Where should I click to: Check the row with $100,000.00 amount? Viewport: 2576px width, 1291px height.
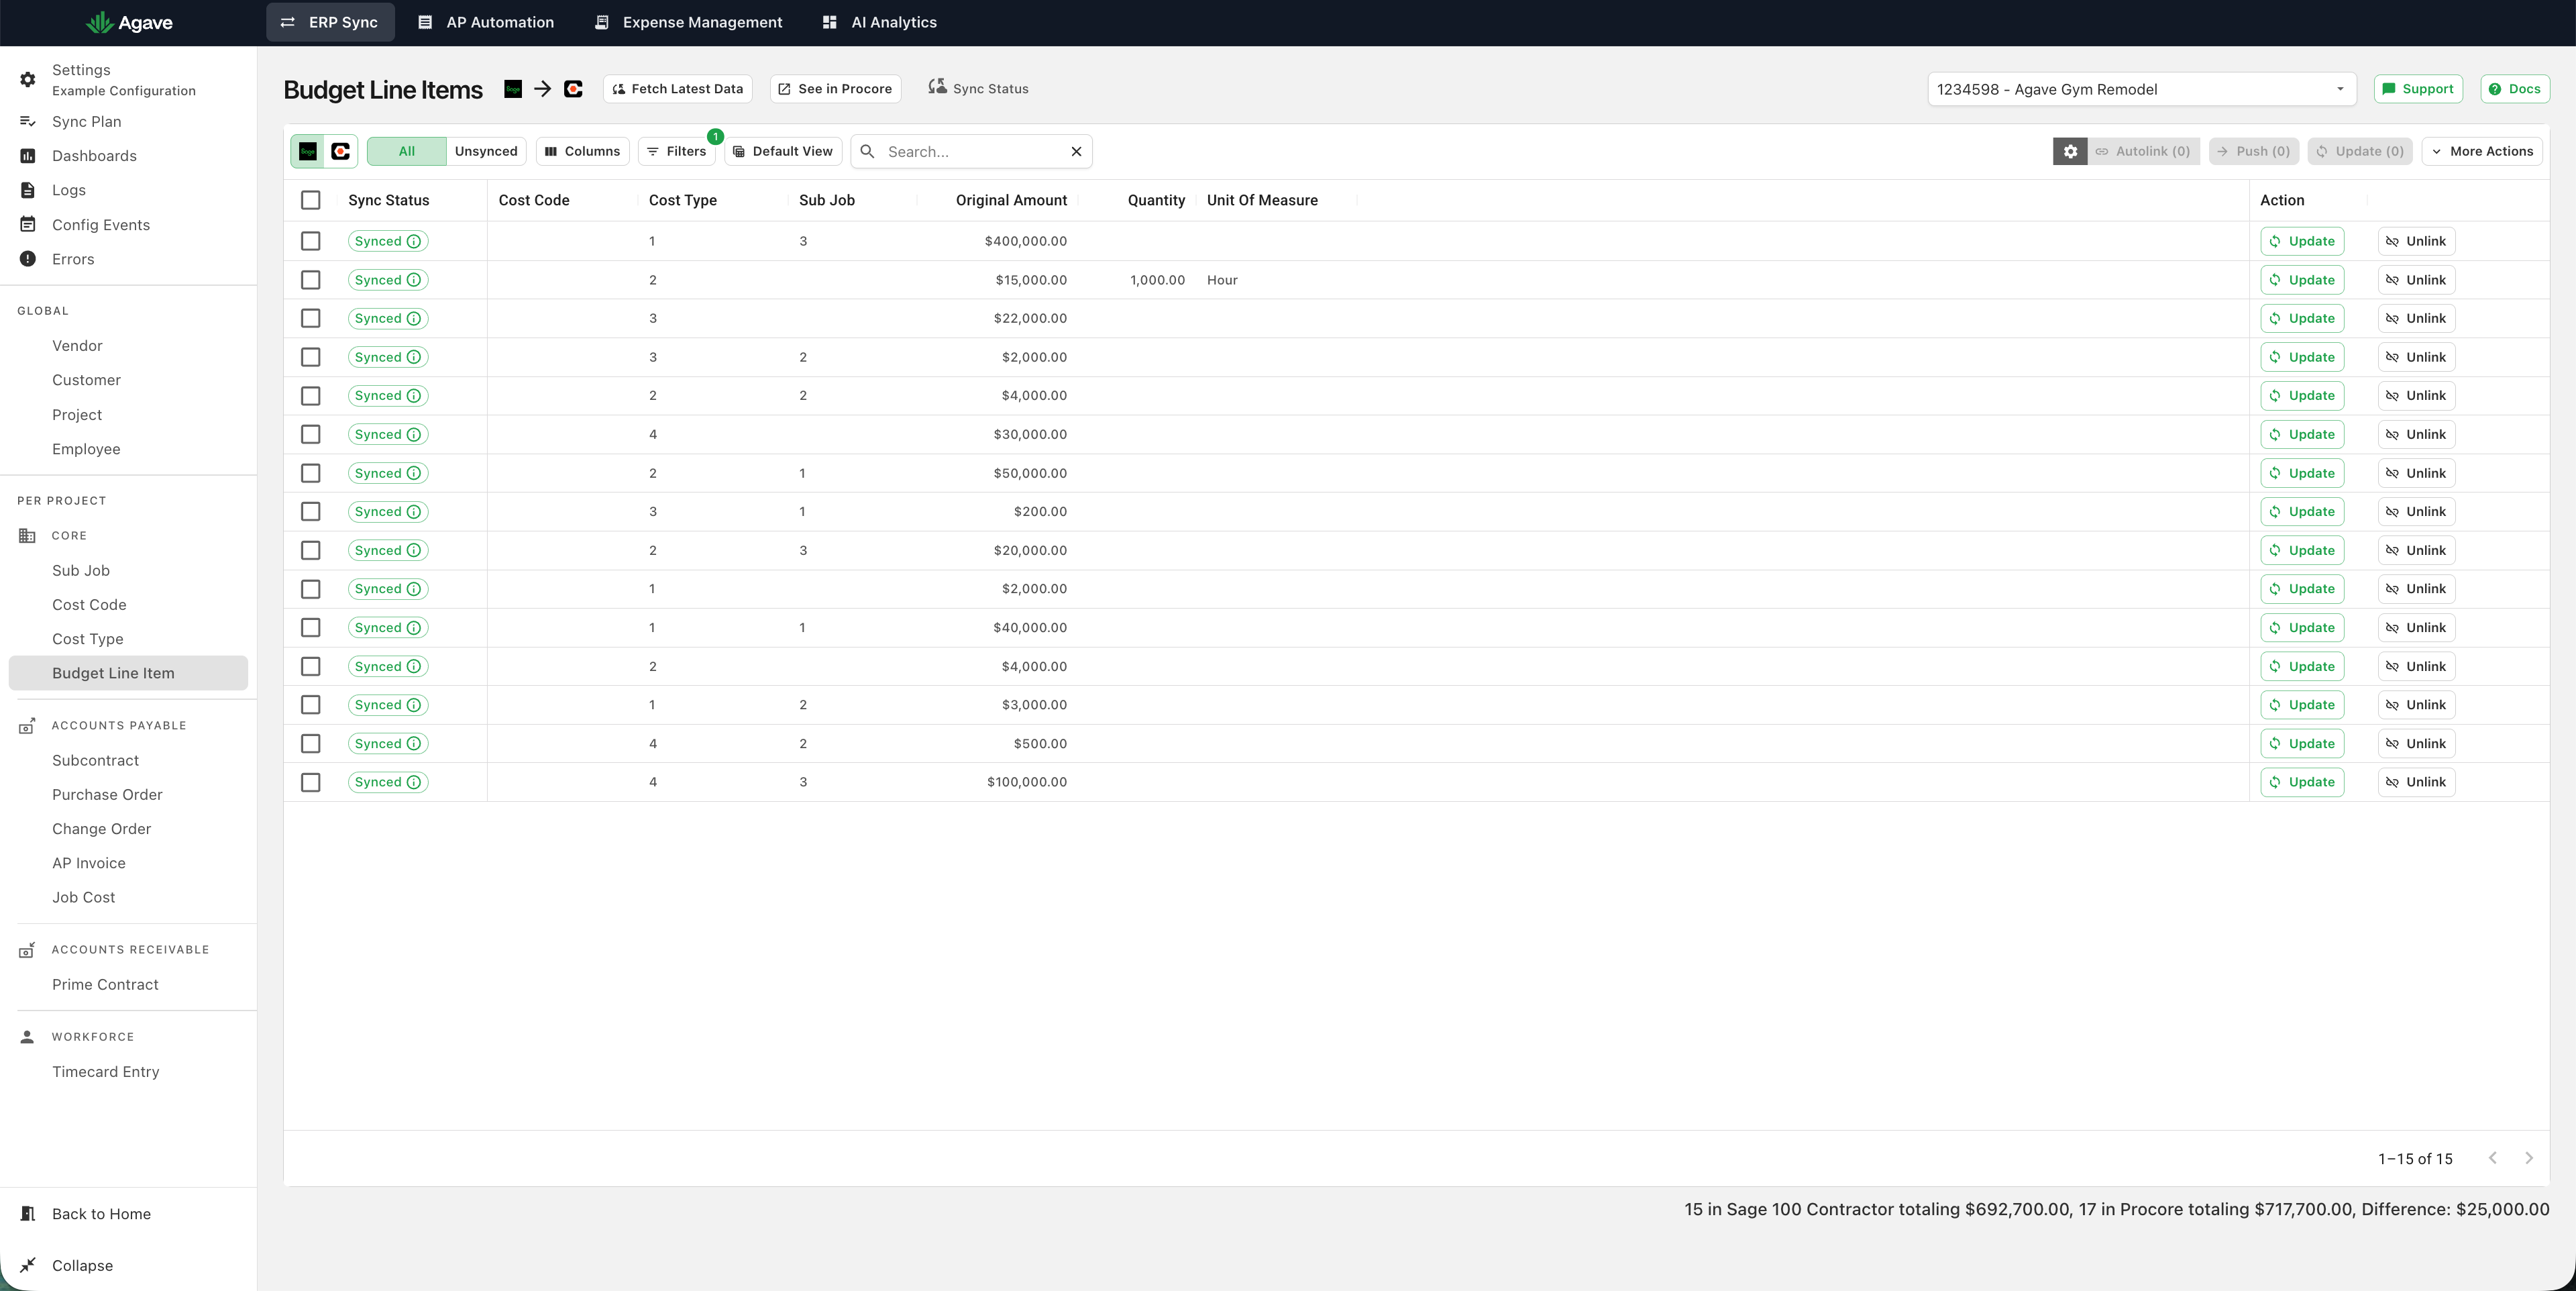(x=311, y=782)
